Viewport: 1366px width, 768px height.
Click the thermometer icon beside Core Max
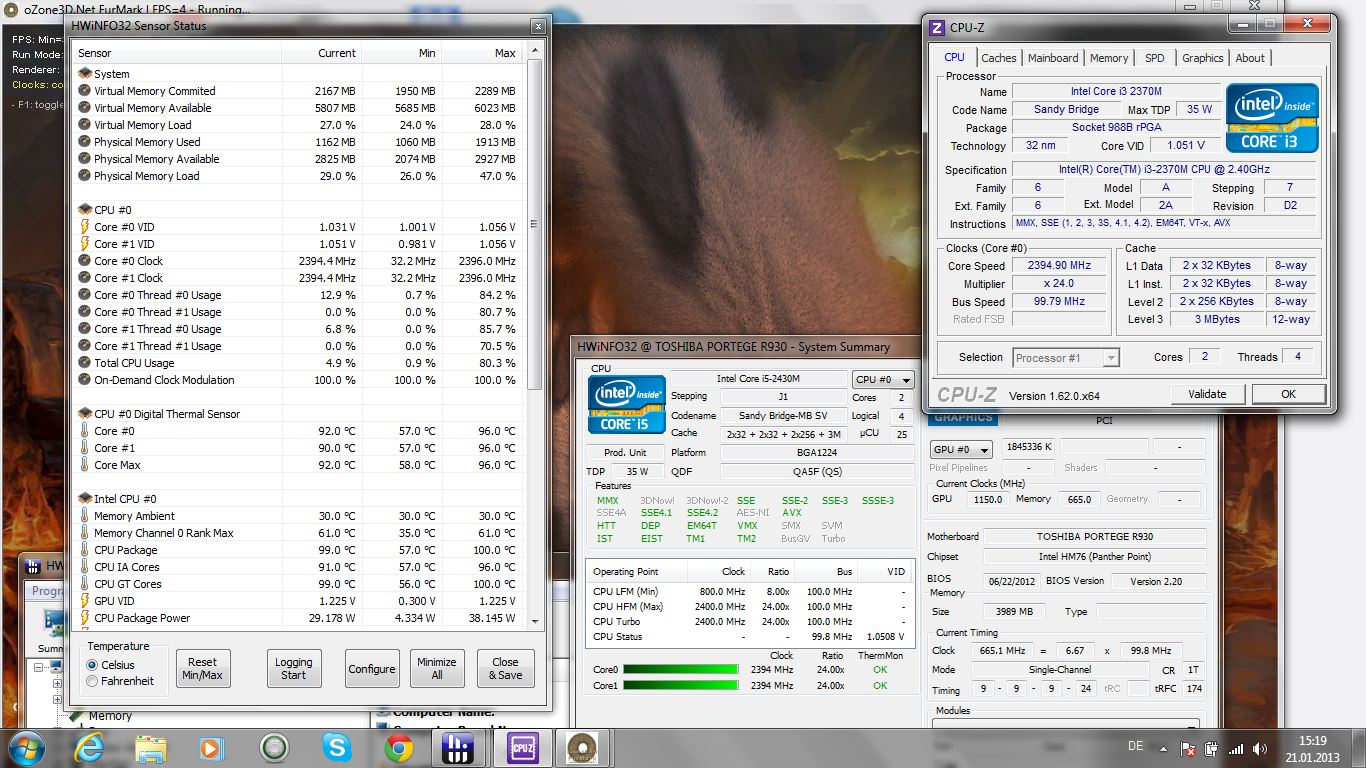click(x=85, y=465)
